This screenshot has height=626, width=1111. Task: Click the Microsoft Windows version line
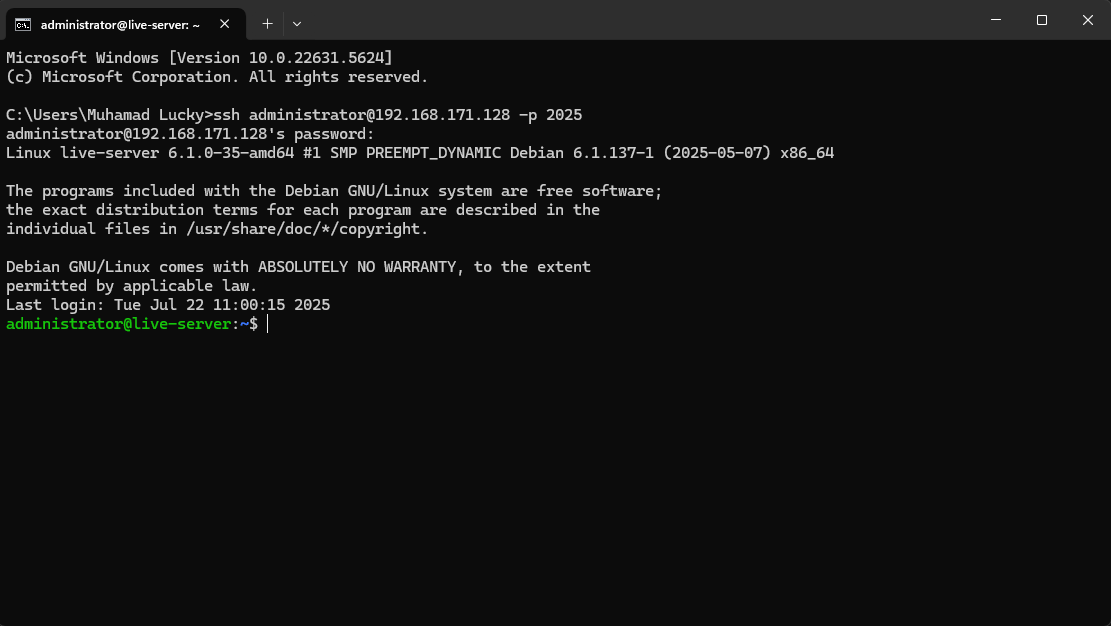pos(199,58)
